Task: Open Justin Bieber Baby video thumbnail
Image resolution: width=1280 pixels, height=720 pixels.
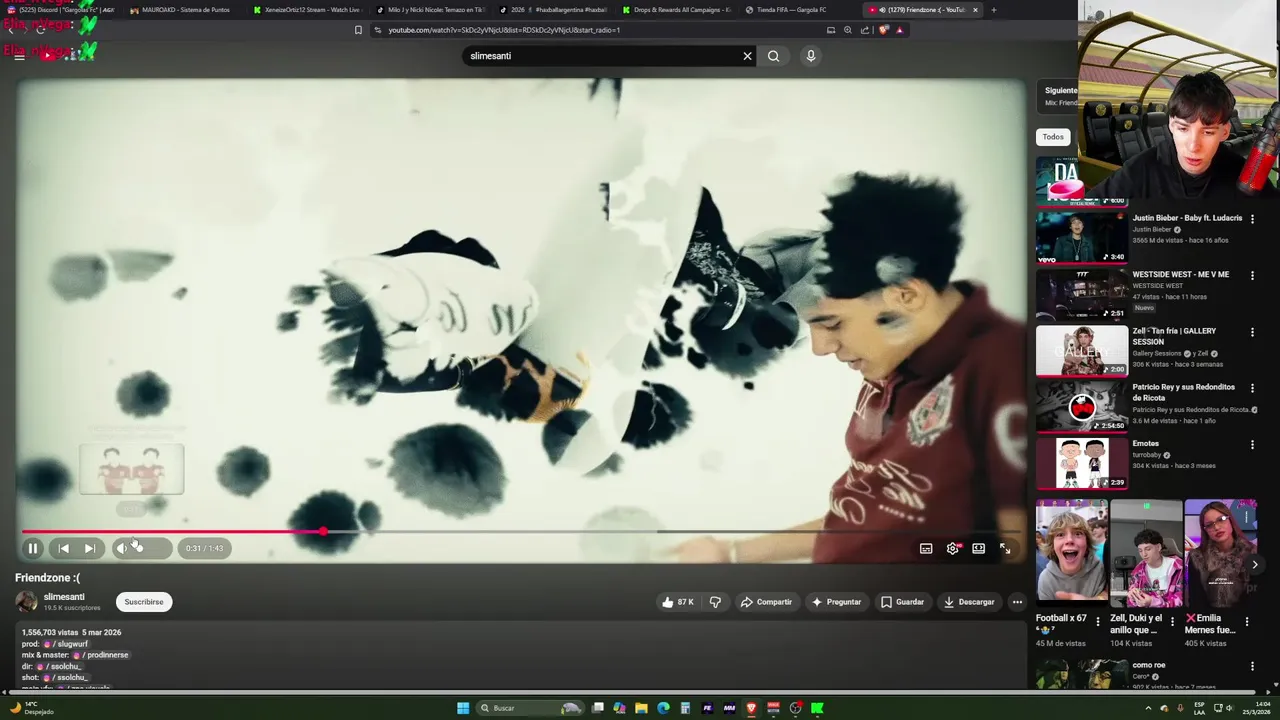Action: 1082,237
